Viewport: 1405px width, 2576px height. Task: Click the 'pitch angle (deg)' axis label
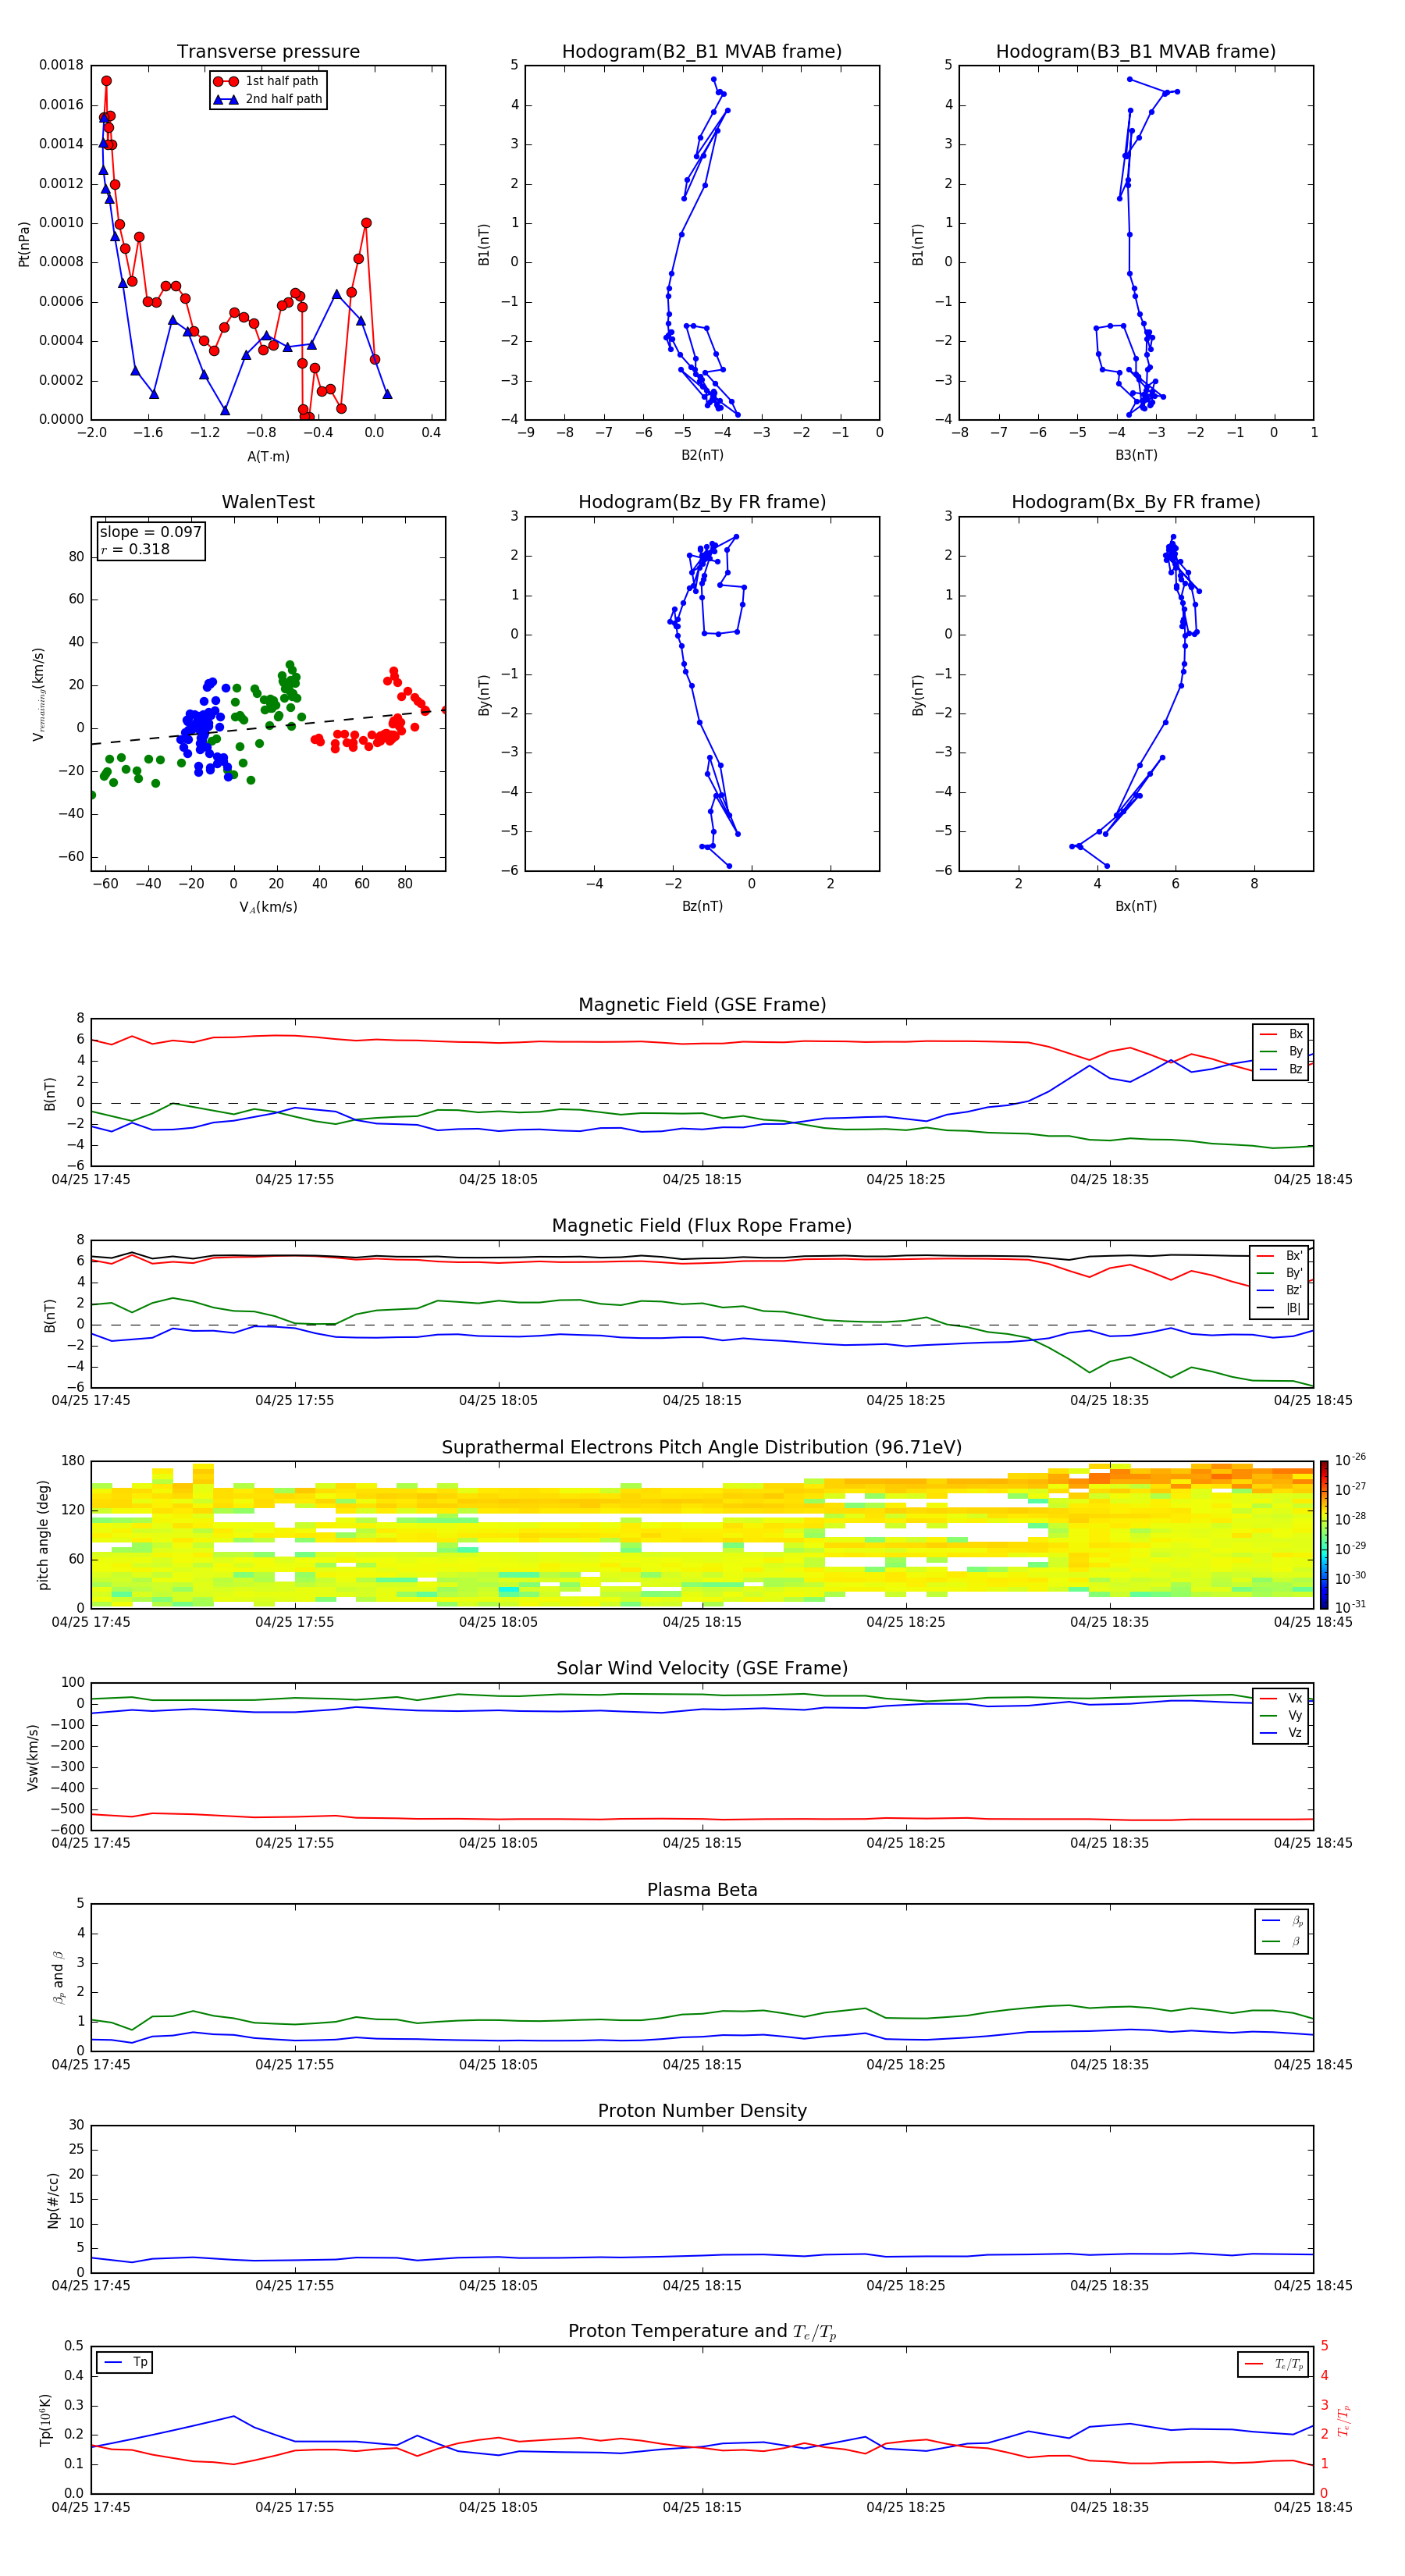point(43,1535)
